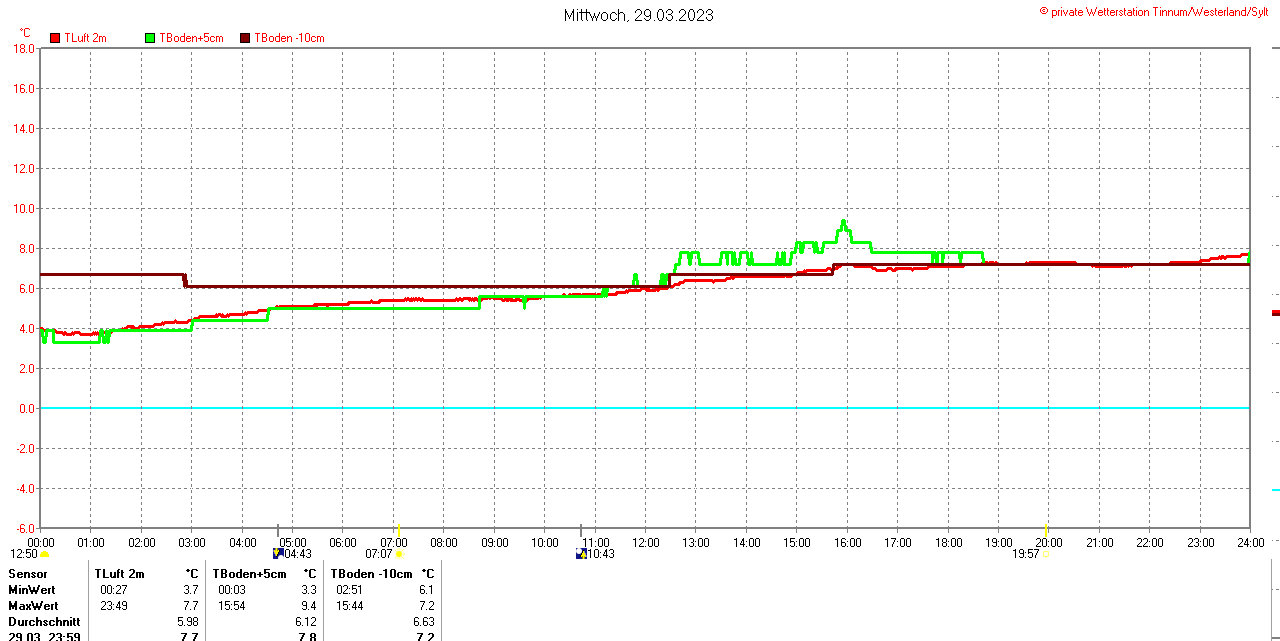Click the TLuft 2m legend label
The image size is (1280, 641).
click(x=88, y=38)
